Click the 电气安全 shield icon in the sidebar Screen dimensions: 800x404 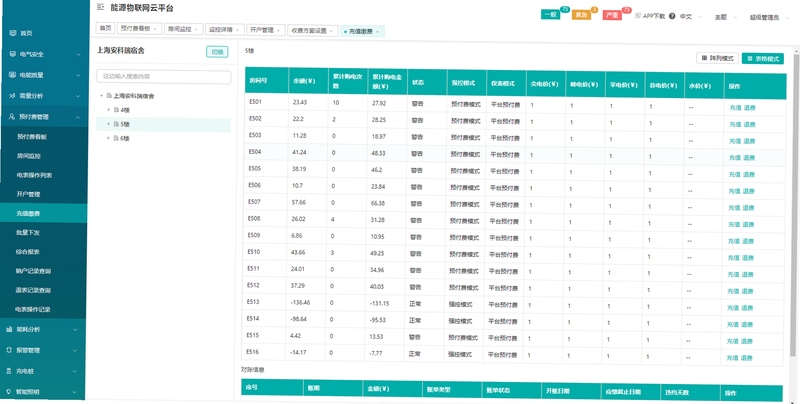tap(13, 54)
